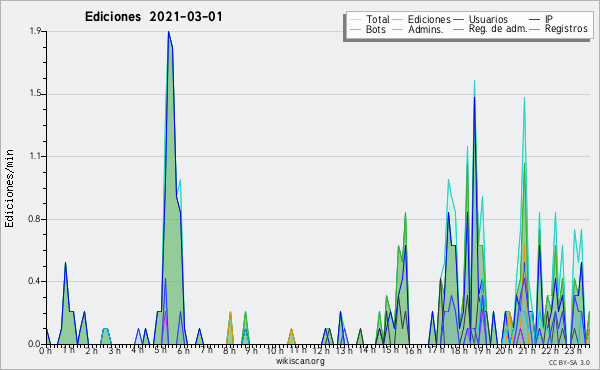This screenshot has width=600, height=370.
Task: Click the '4 h' x-axis label
Action: [x=137, y=350]
